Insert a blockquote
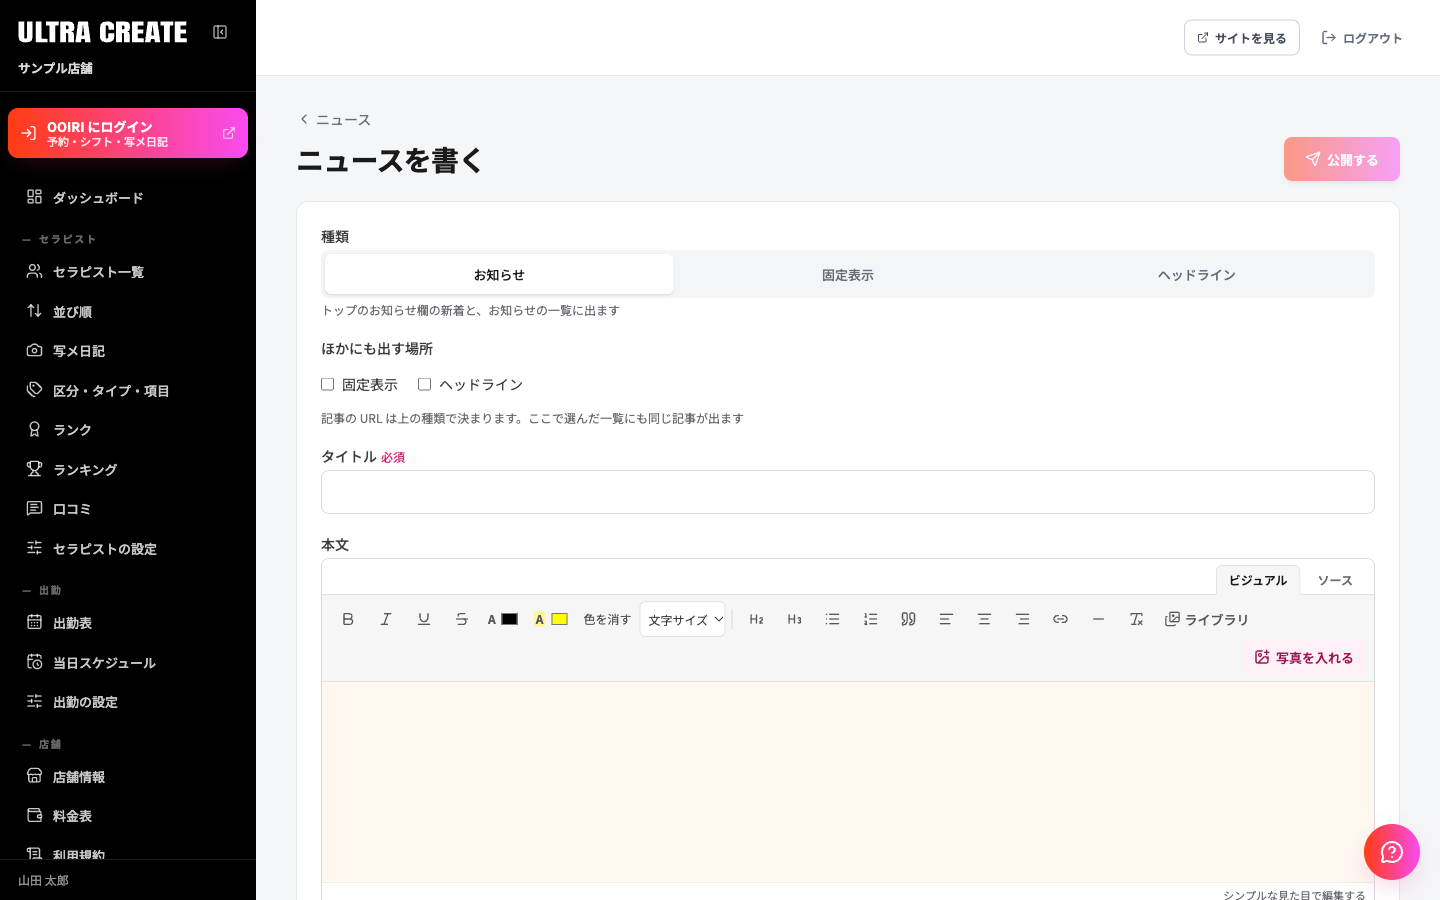1440x900 pixels. tap(908, 619)
